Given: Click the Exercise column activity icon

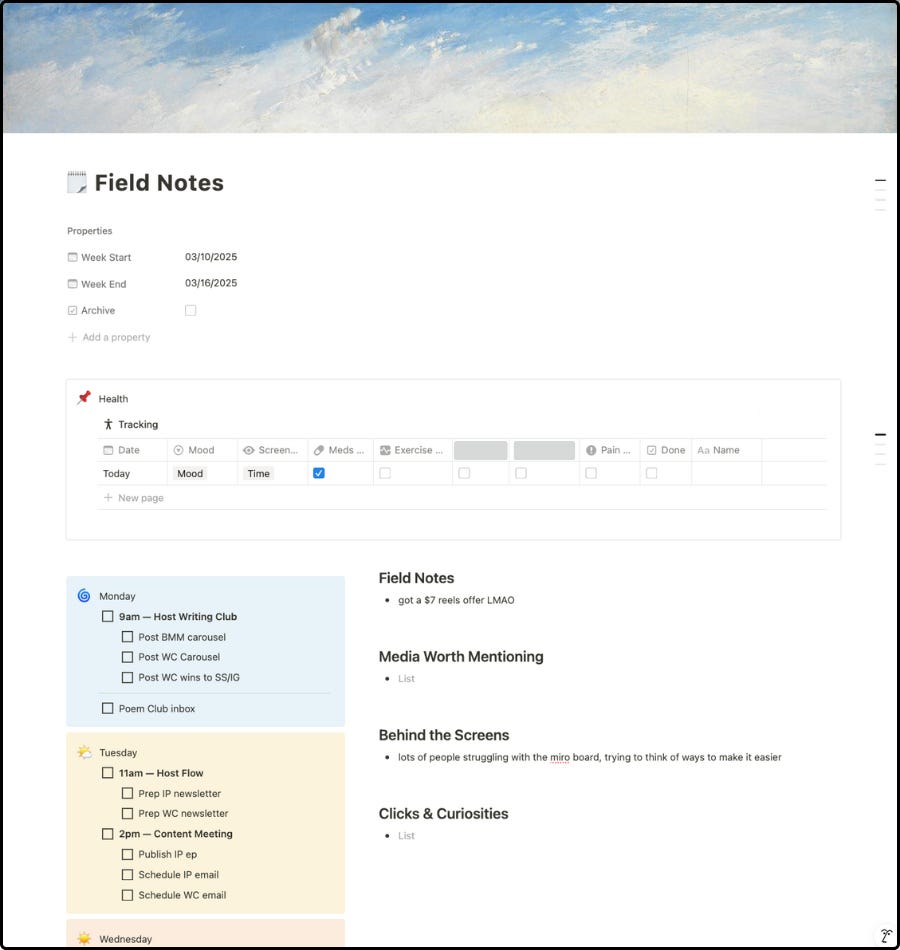Looking at the screenshot, I should click(385, 450).
